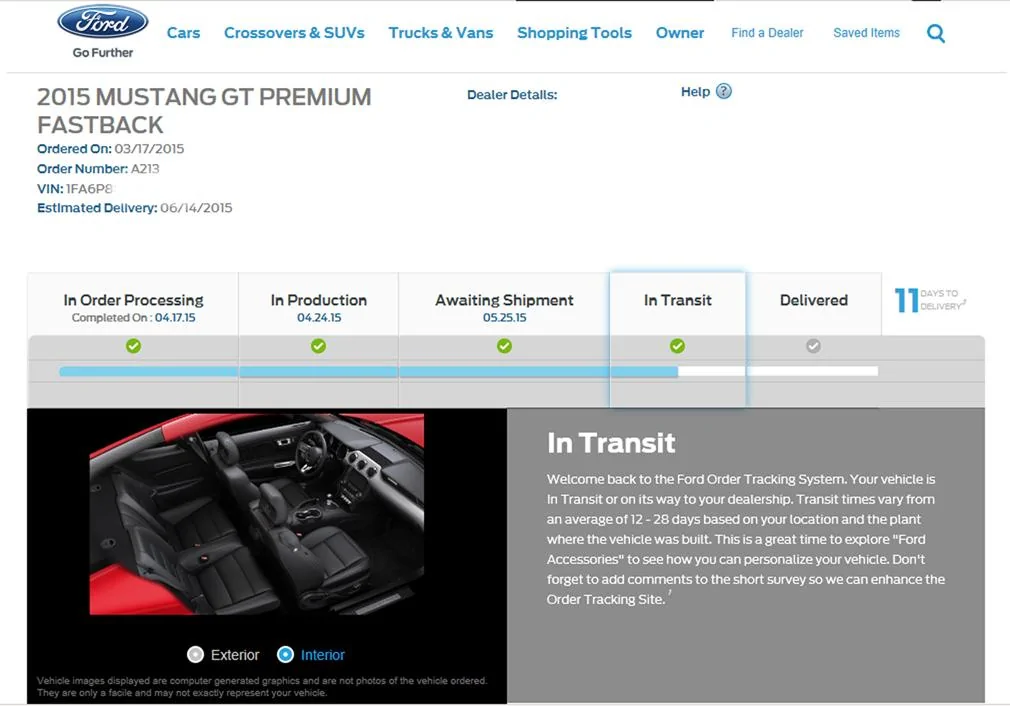Click Find a Dealer link
The width and height of the screenshot is (1010, 706).
tap(767, 33)
